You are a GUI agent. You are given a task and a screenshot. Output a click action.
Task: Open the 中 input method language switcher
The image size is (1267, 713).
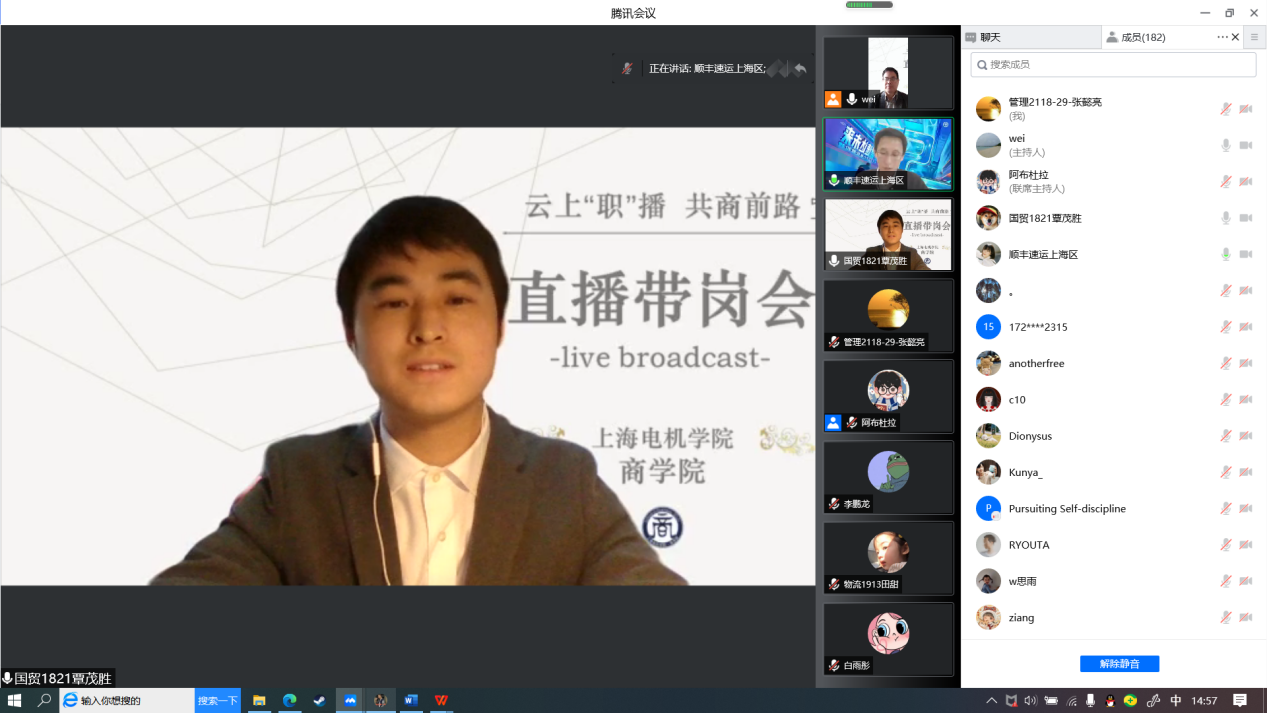click(1176, 701)
